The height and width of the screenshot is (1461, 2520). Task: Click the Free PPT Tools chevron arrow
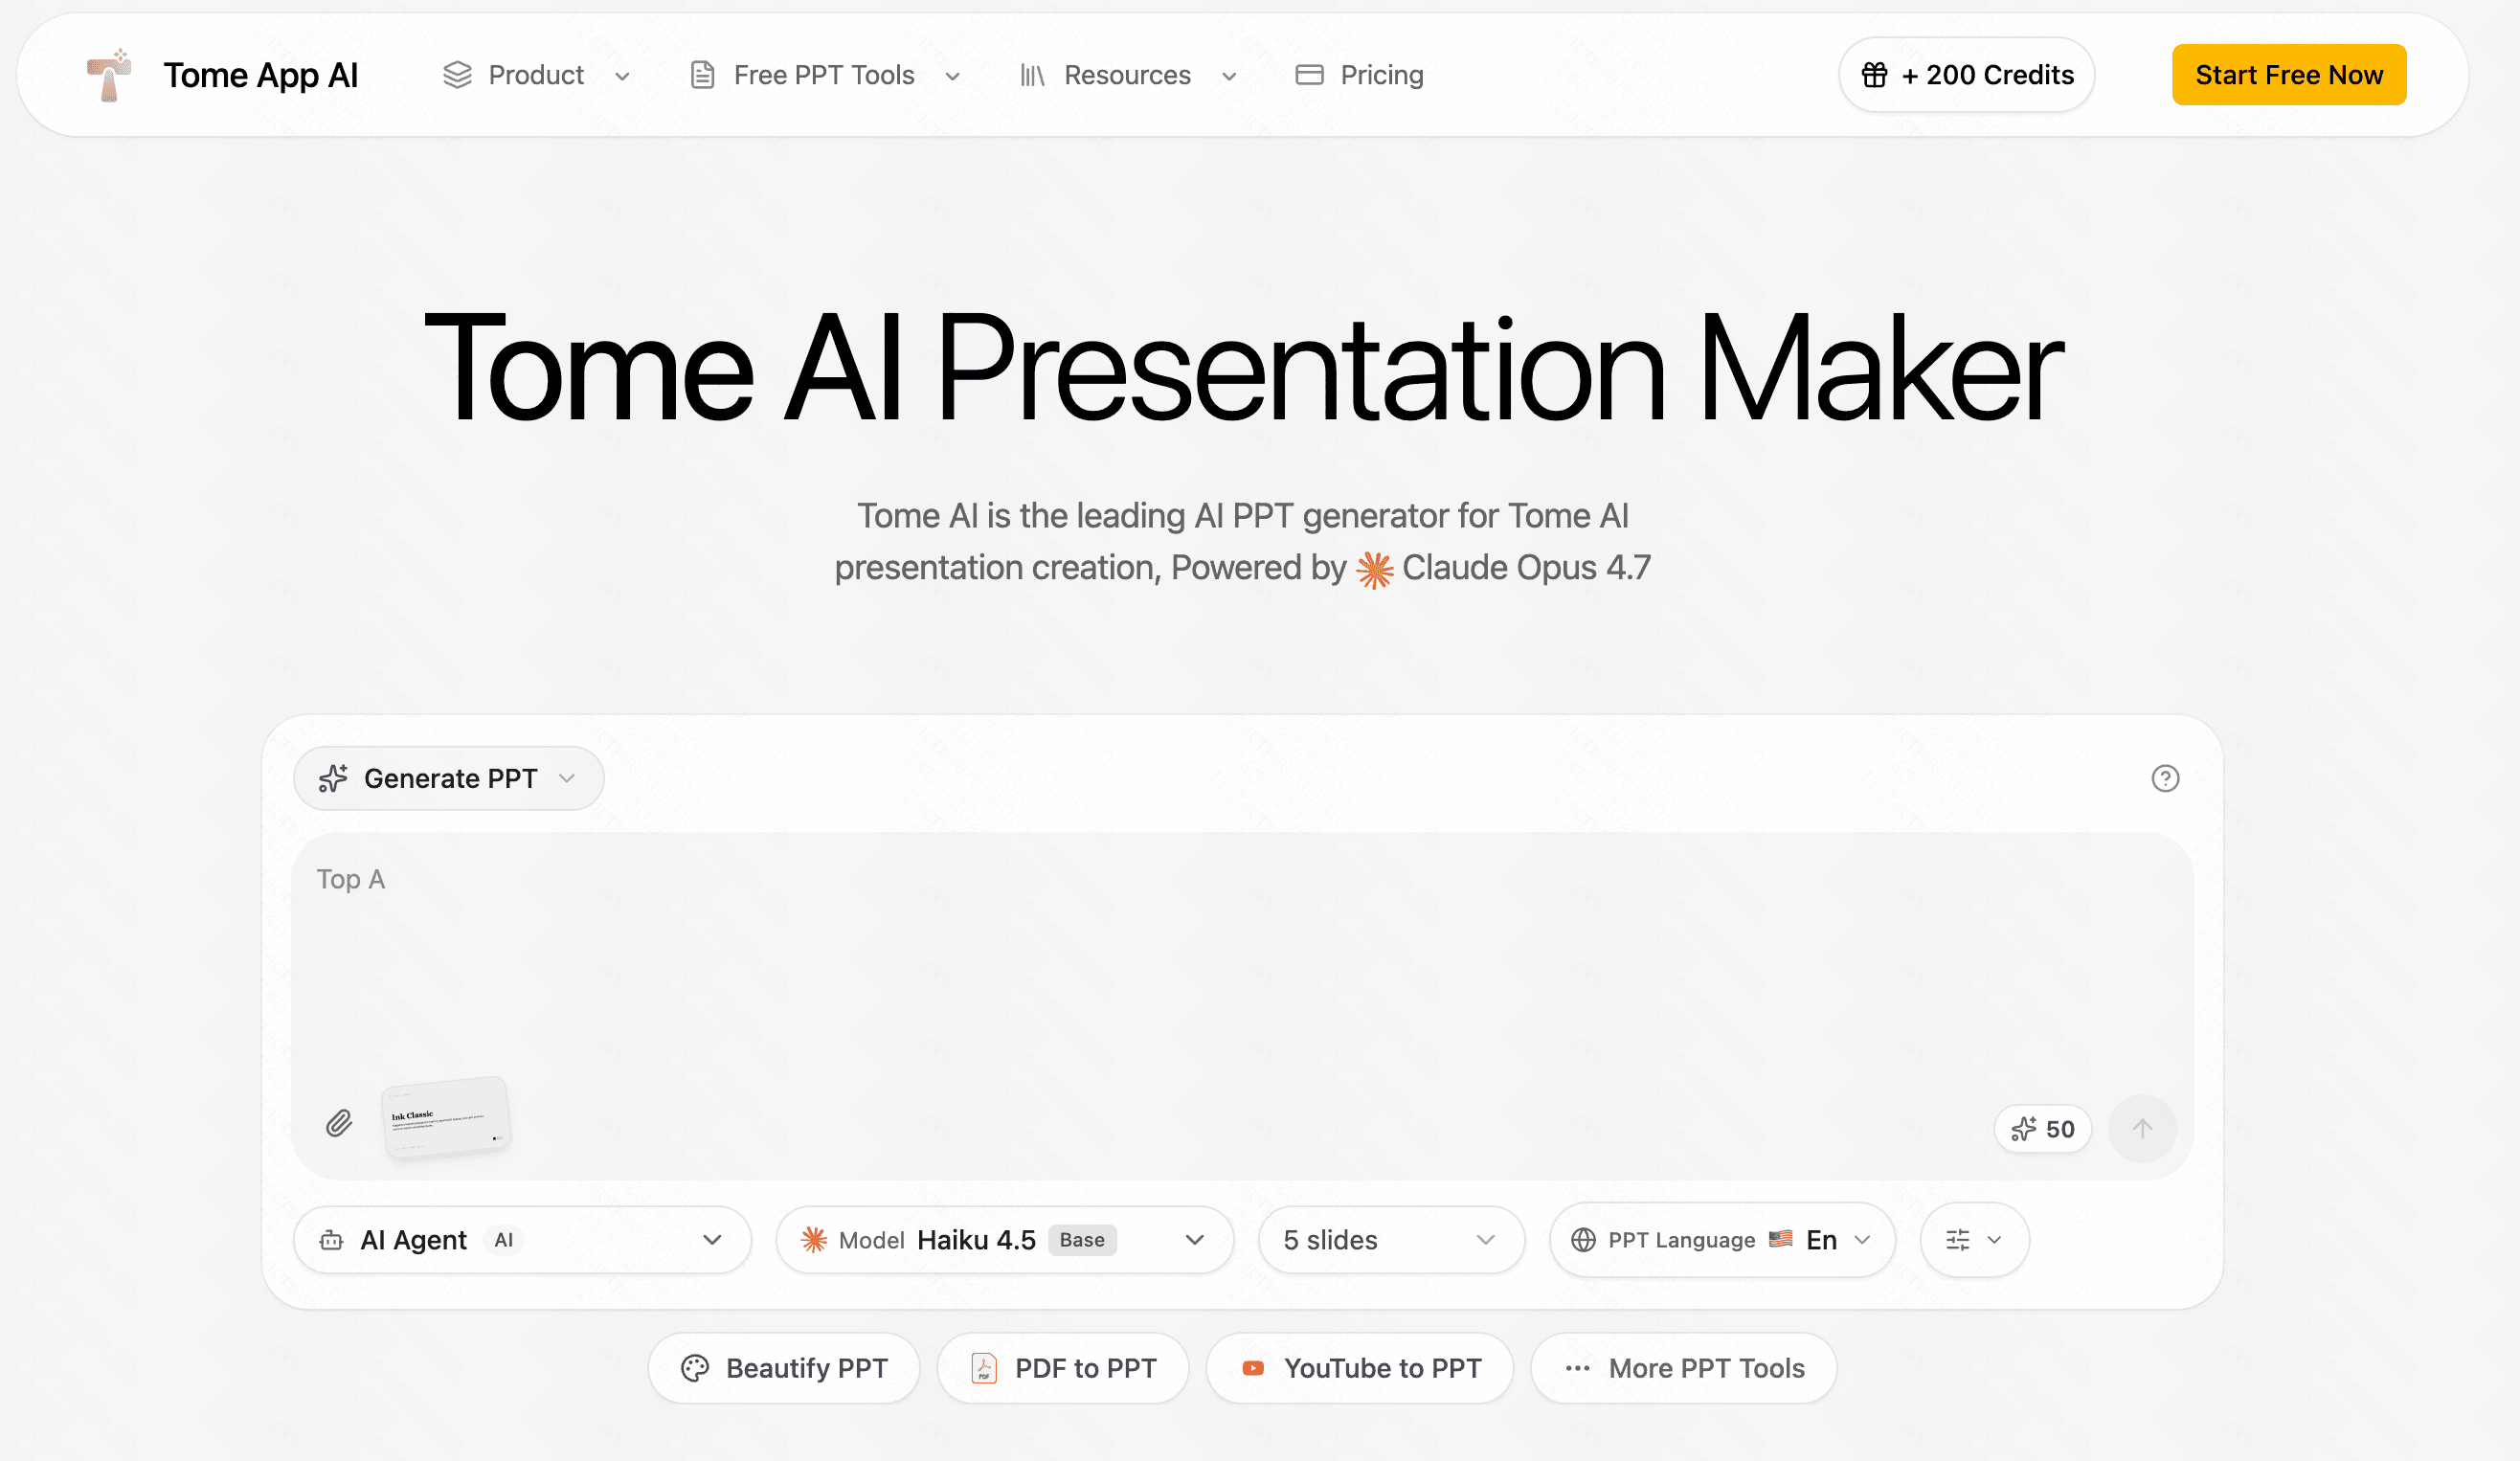pyautogui.click(x=953, y=76)
